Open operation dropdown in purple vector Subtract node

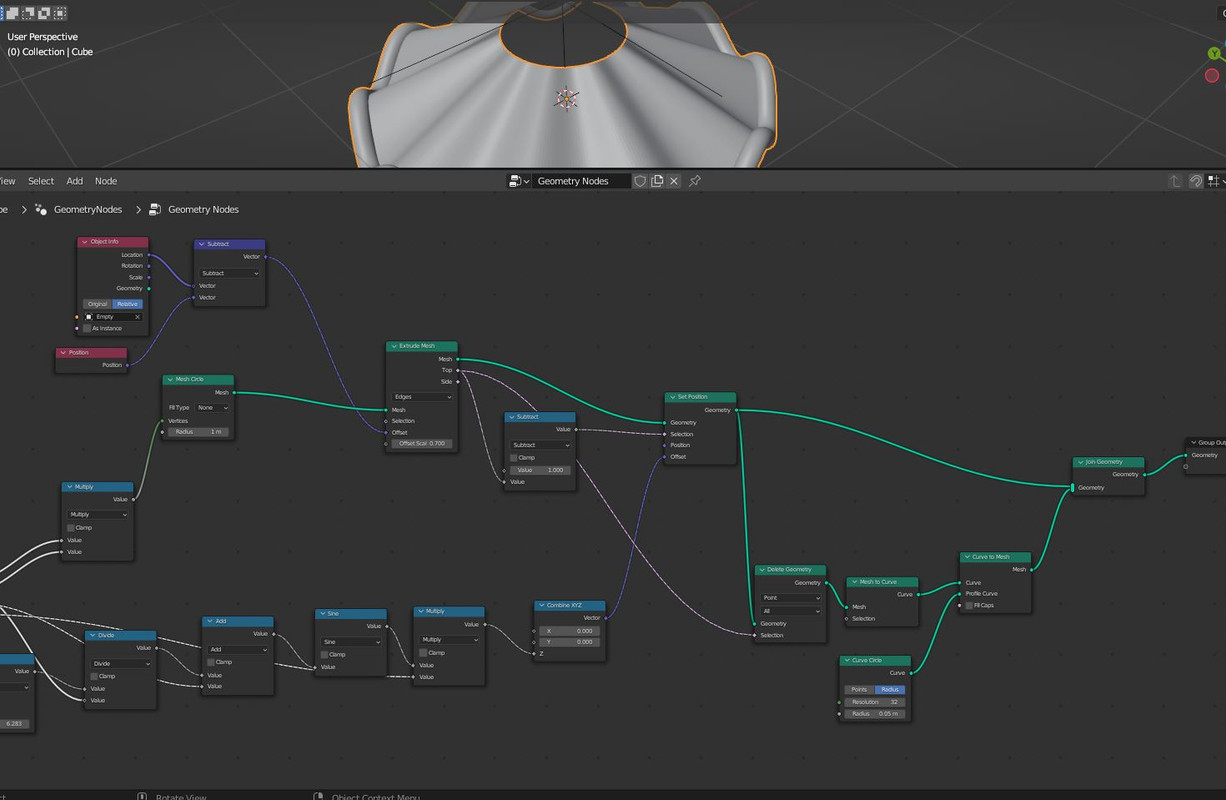point(230,273)
